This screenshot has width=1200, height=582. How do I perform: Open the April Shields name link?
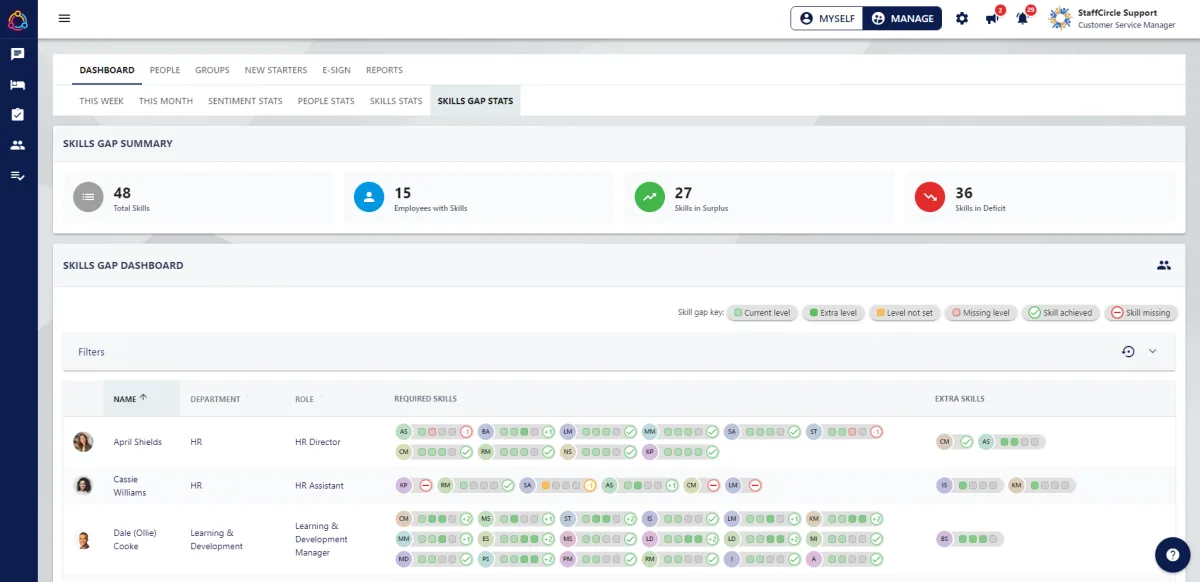point(138,442)
